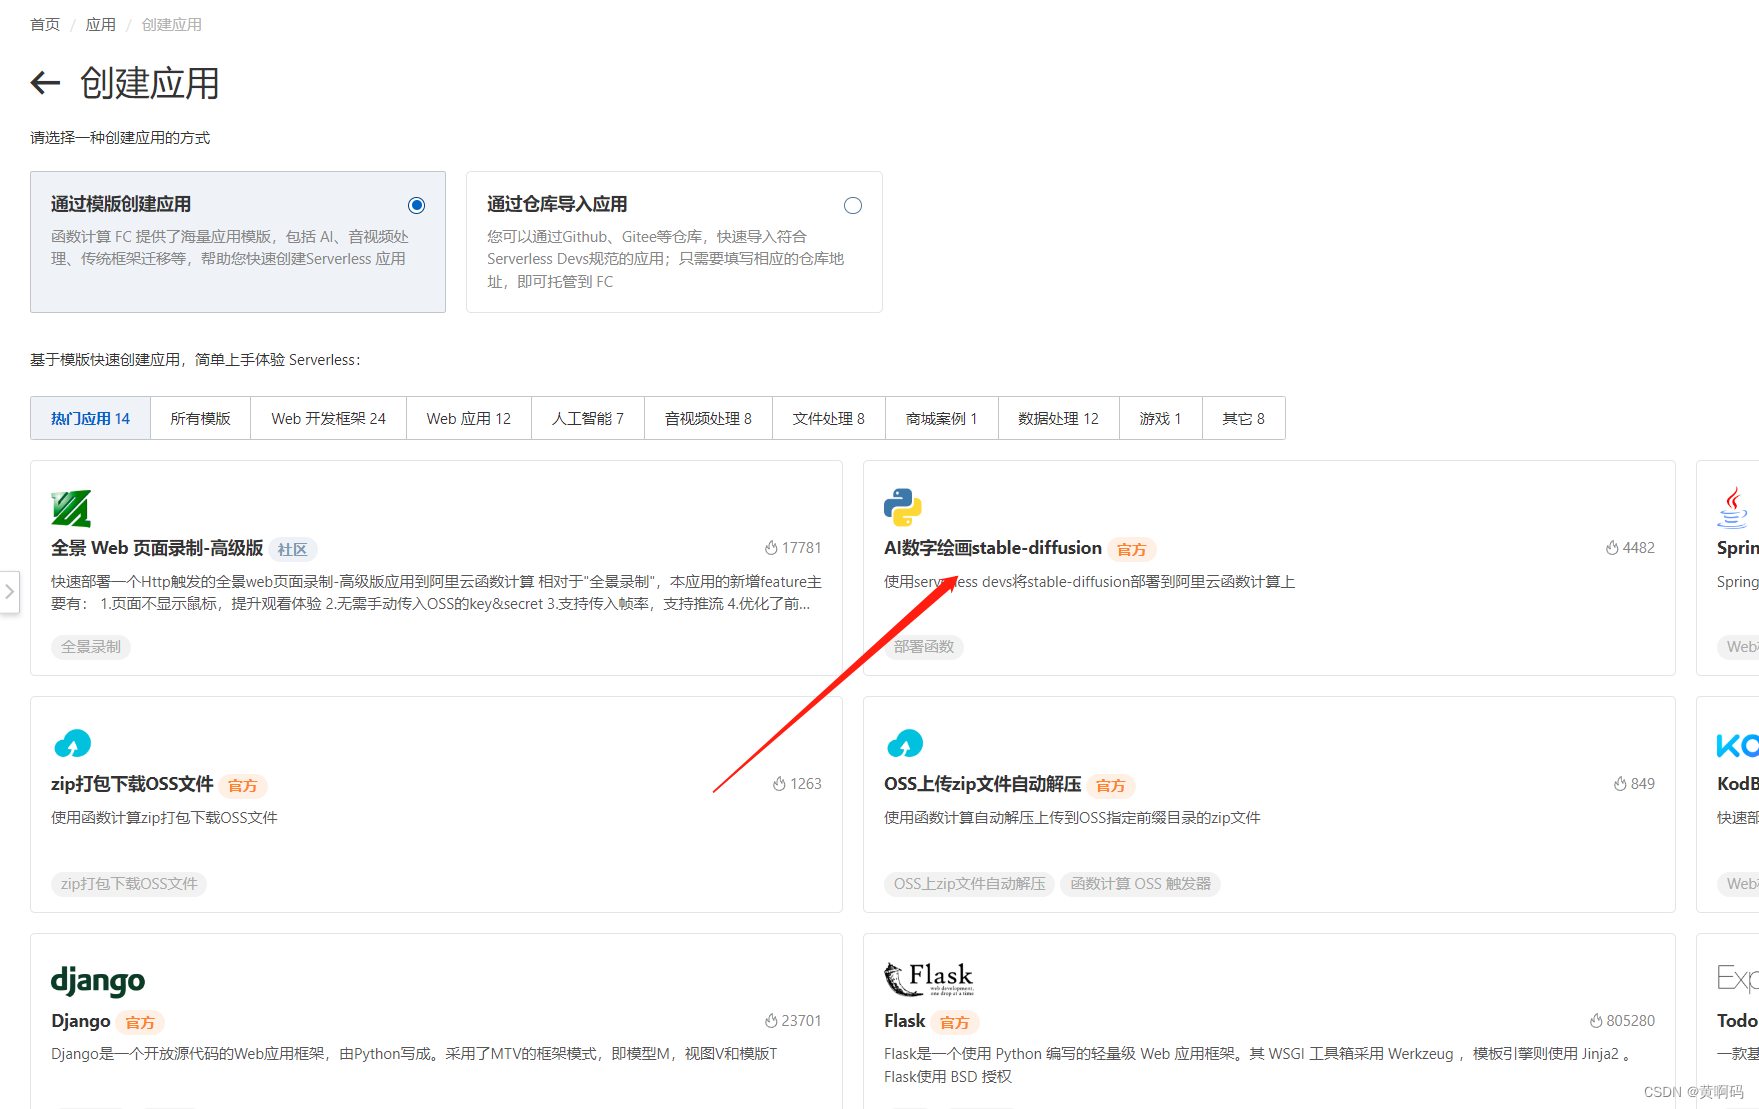Viewport: 1759px width, 1109px height.
Task: Open the Django template title
Action: coord(81,1021)
